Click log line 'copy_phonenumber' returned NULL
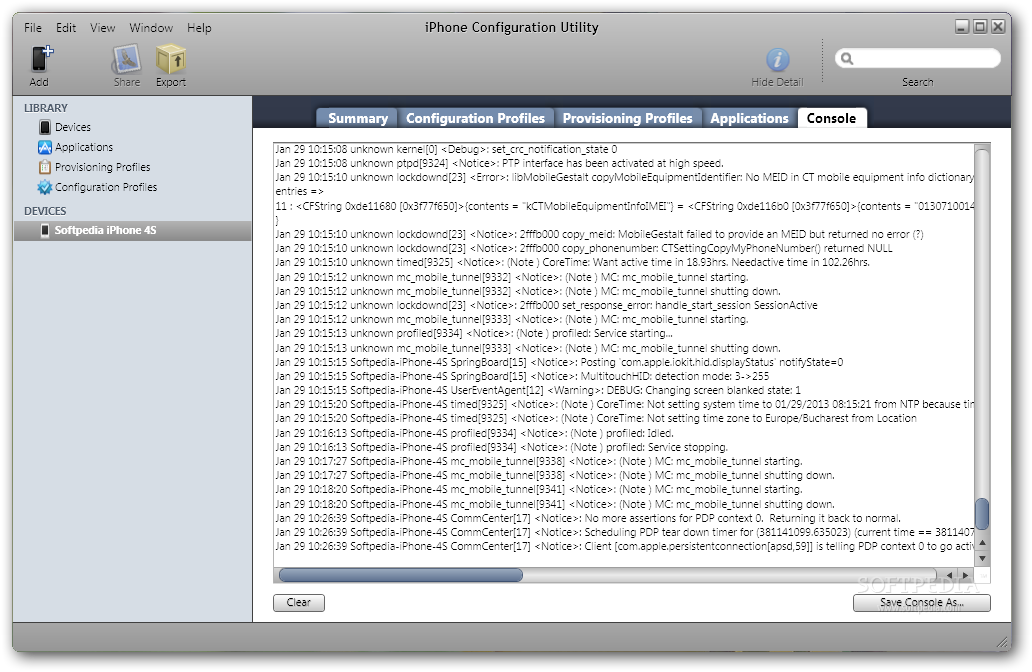 (584, 249)
